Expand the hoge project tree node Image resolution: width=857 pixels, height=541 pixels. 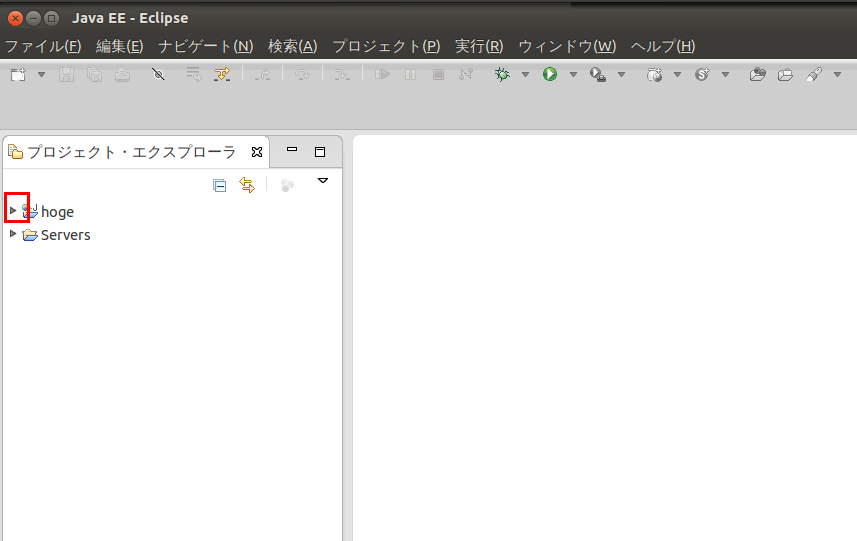[13, 210]
